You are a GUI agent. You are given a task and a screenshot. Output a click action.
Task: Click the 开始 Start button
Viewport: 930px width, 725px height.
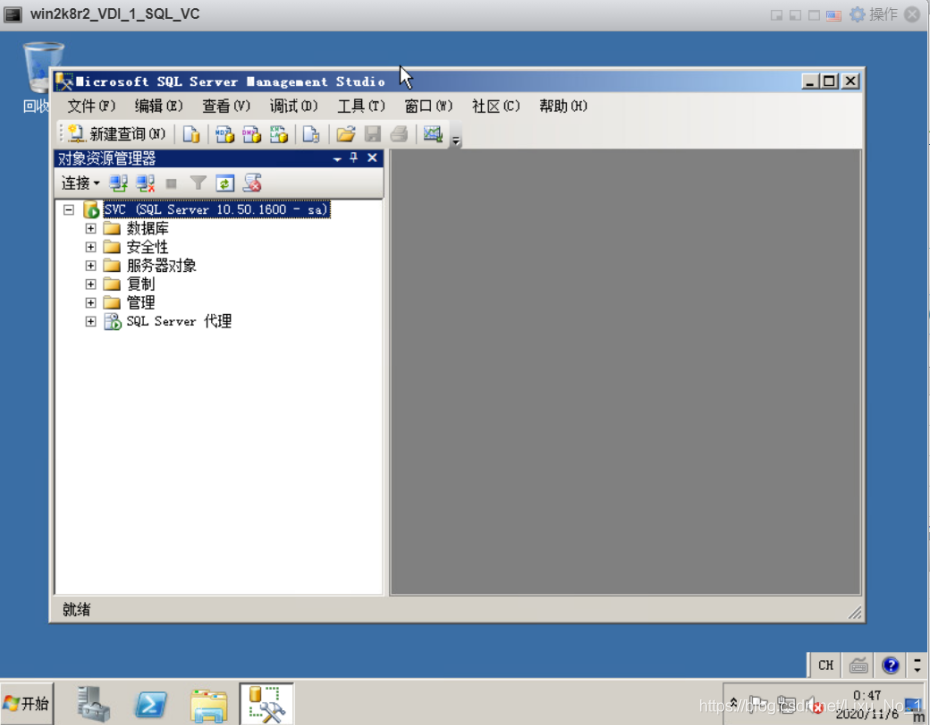[27, 704]
